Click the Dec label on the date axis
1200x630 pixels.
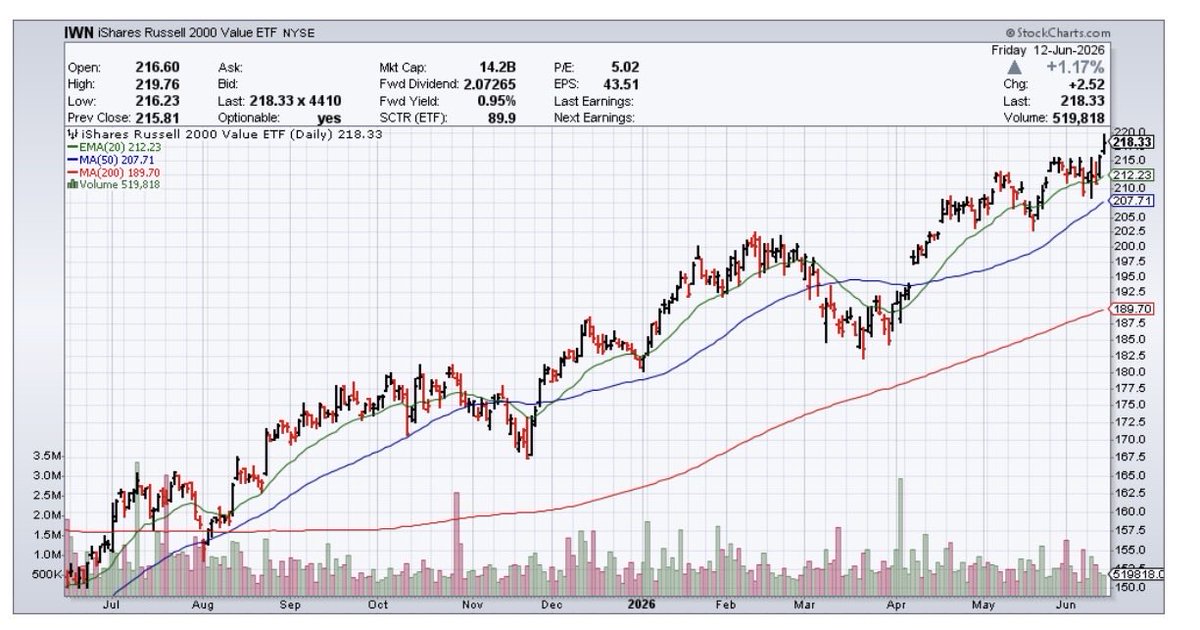pos(550,605)
